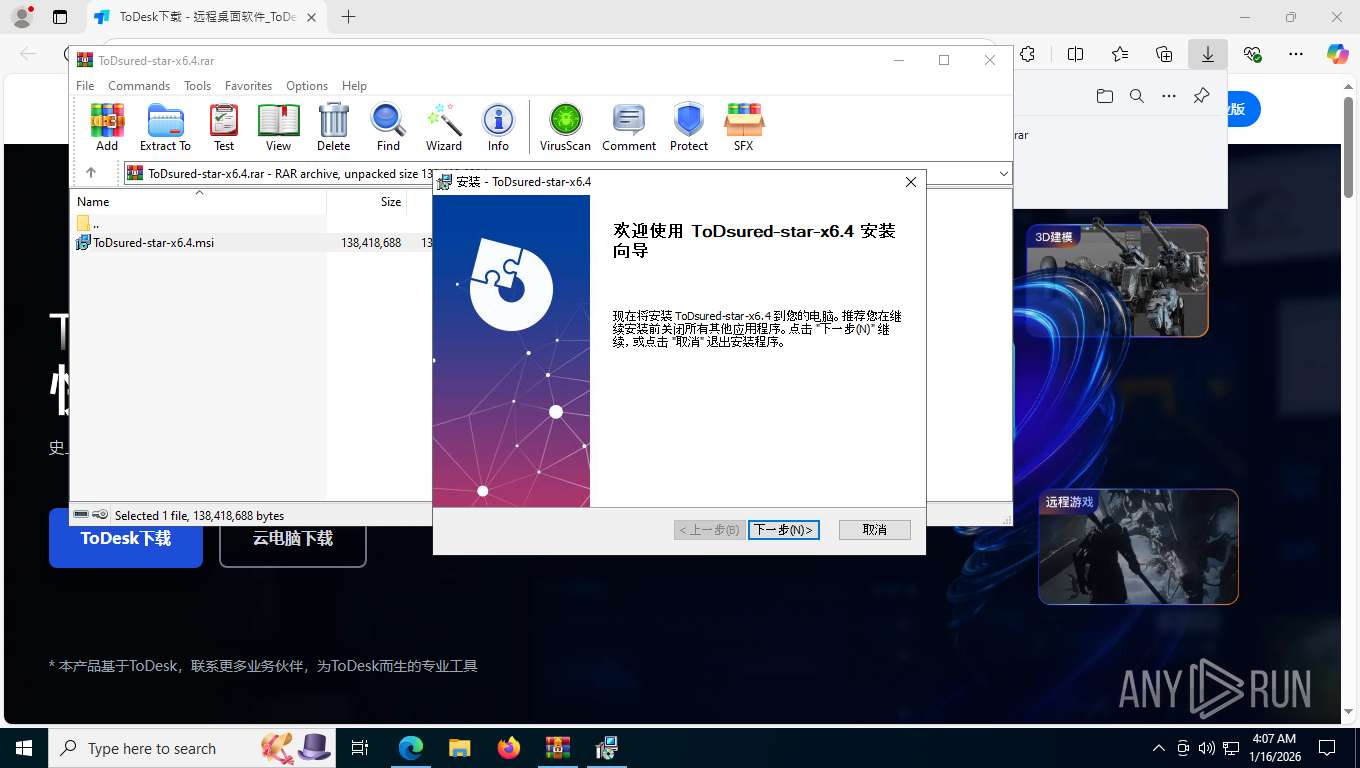
Task: Open the Collections icon in Edge
Action: pos(1164,54)
